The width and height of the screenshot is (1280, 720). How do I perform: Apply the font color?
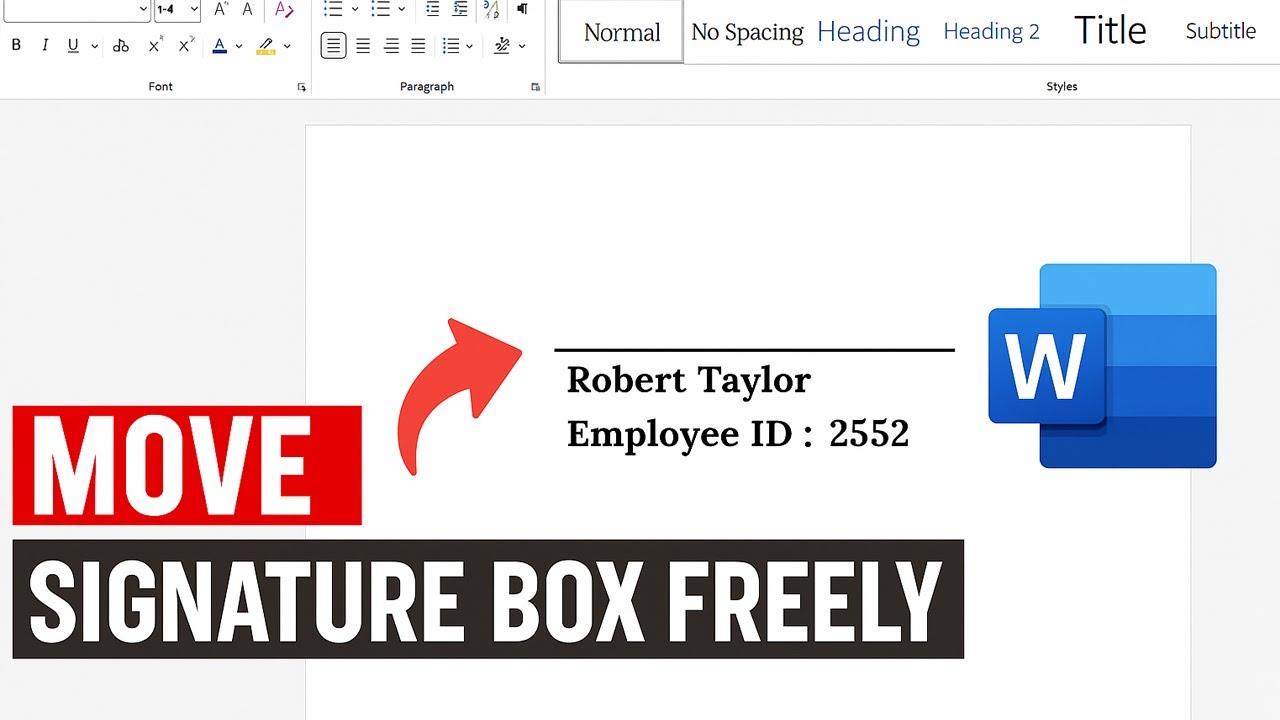pyautogui.click(x=220, y=46)
